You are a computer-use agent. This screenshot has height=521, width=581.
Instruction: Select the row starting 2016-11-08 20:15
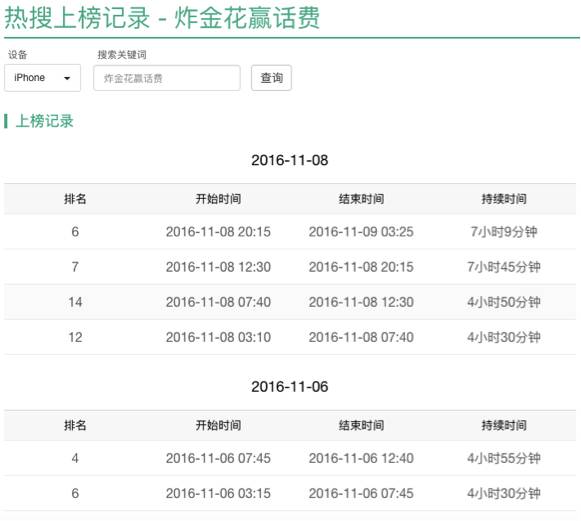pyautogui.click(x=290, y=232)
